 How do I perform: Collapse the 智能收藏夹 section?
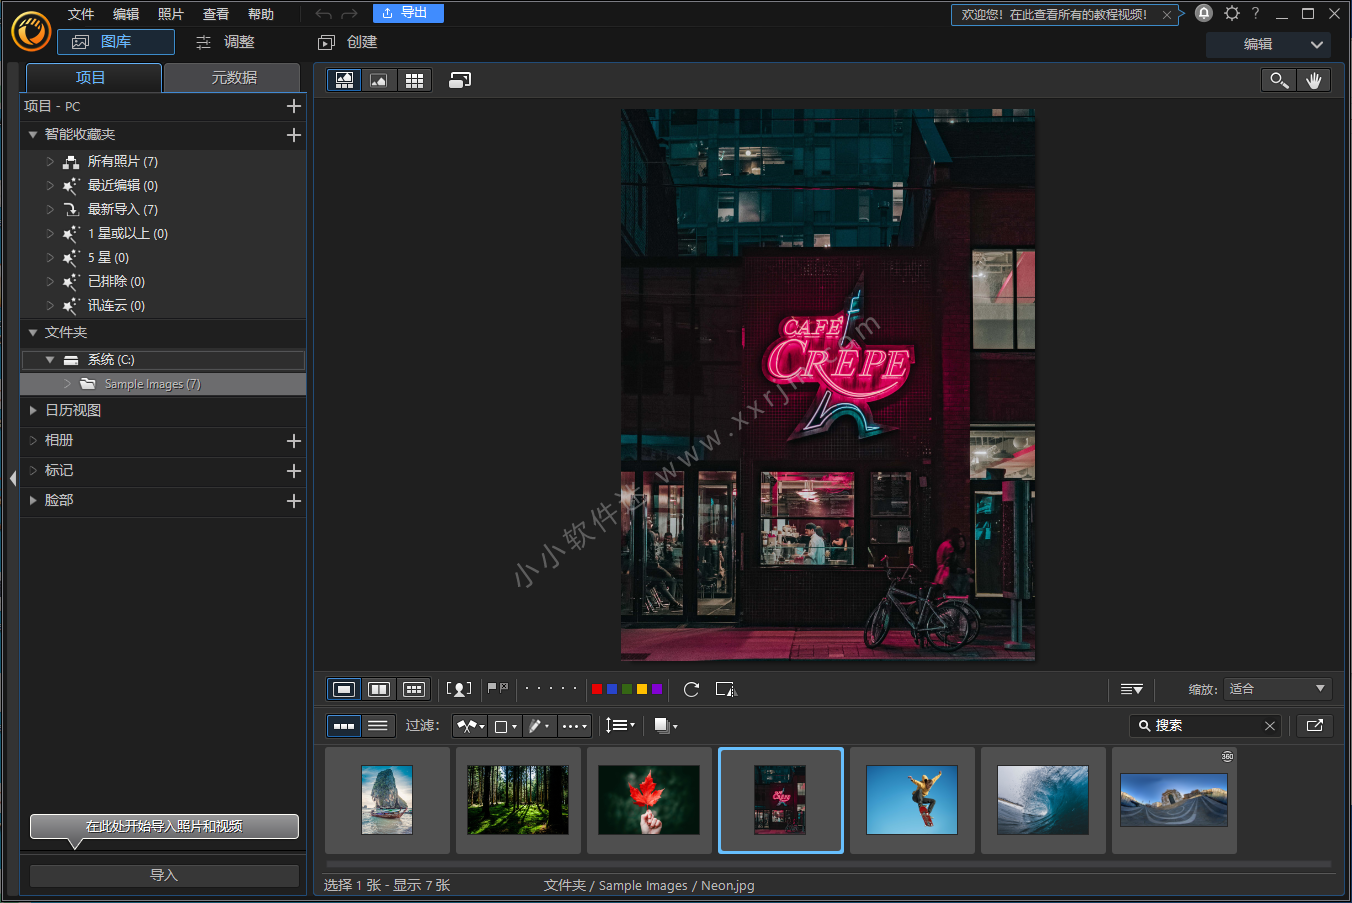coord(33,135)
